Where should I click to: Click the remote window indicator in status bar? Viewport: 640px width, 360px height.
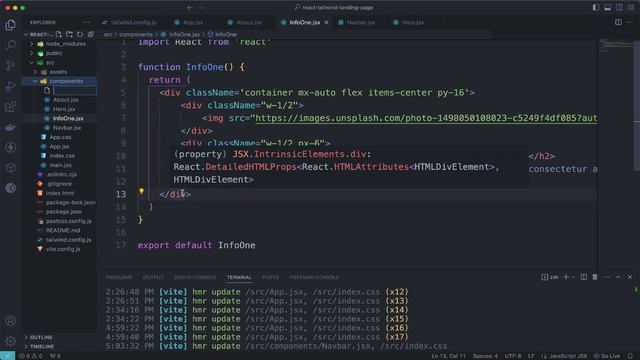pos(7,356)
